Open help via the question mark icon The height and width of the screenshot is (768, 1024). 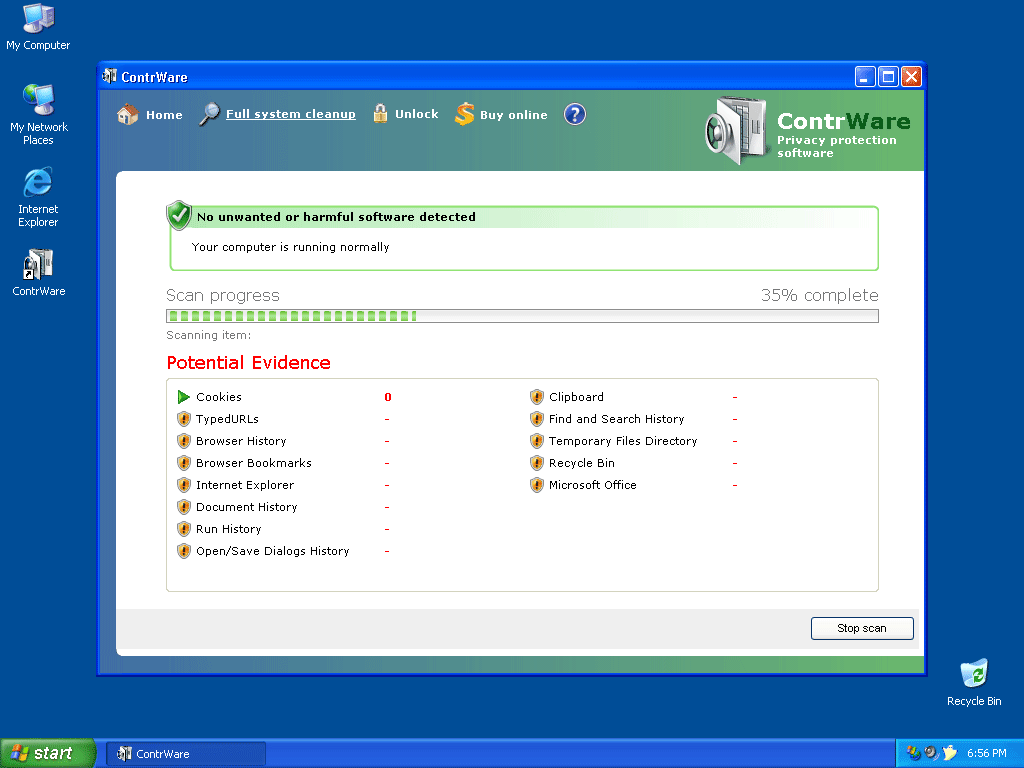coord(574,114)
